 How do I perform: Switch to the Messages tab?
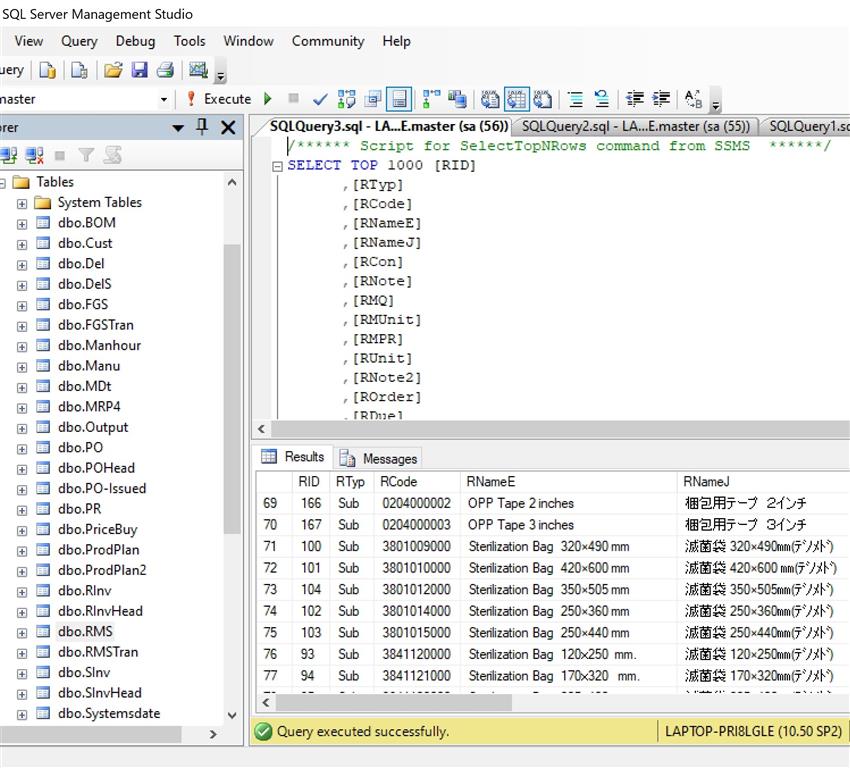(379, 458)
